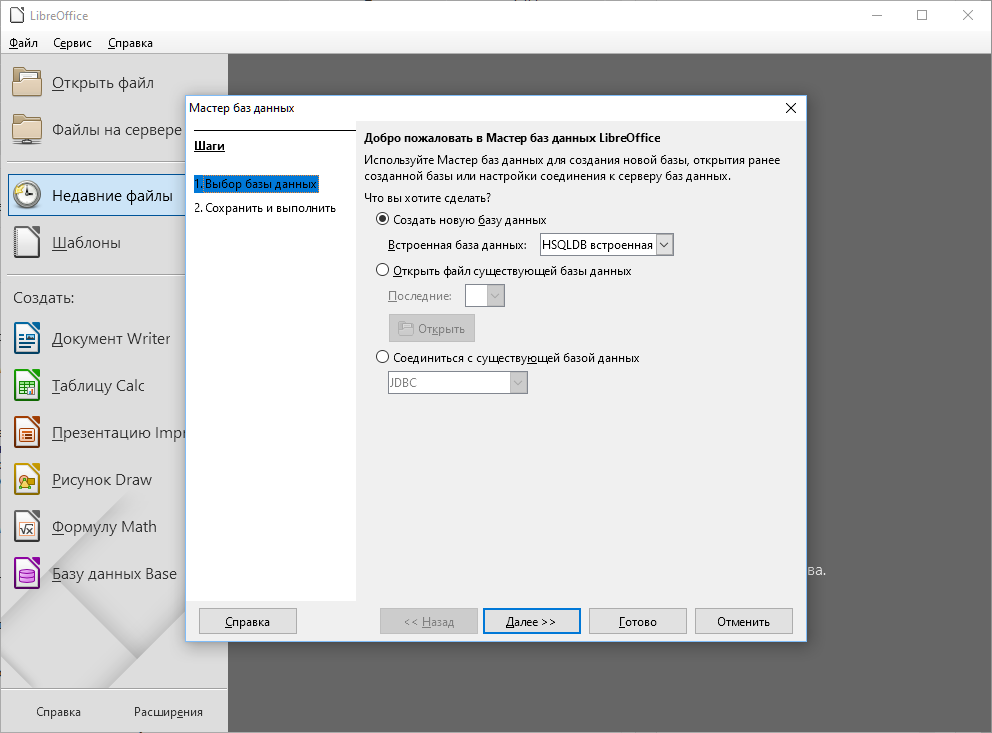The width and height of the screenshot is (992, 733).
Task: Click the Base database icon
Action: [27, 574]
